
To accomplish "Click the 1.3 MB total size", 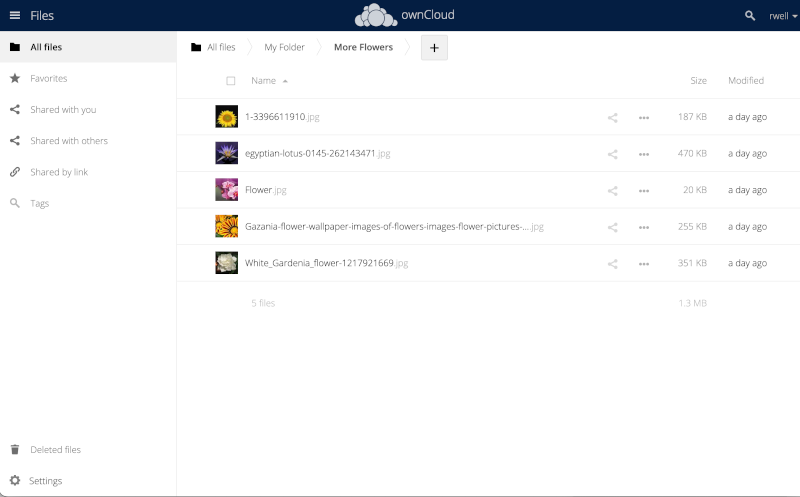I will tap(693, 303).
